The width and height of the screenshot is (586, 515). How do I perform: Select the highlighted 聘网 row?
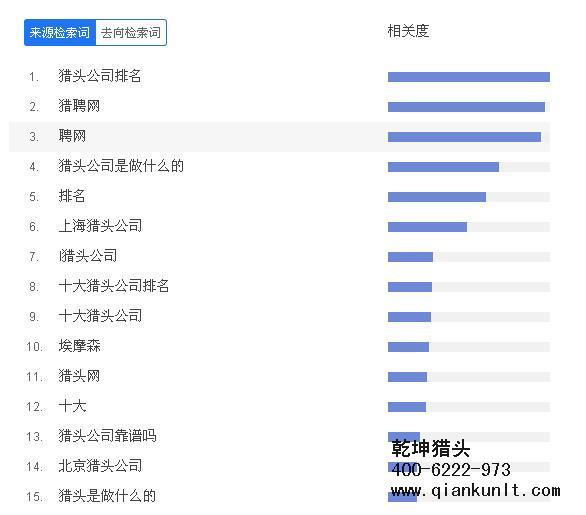click(280, 136)
